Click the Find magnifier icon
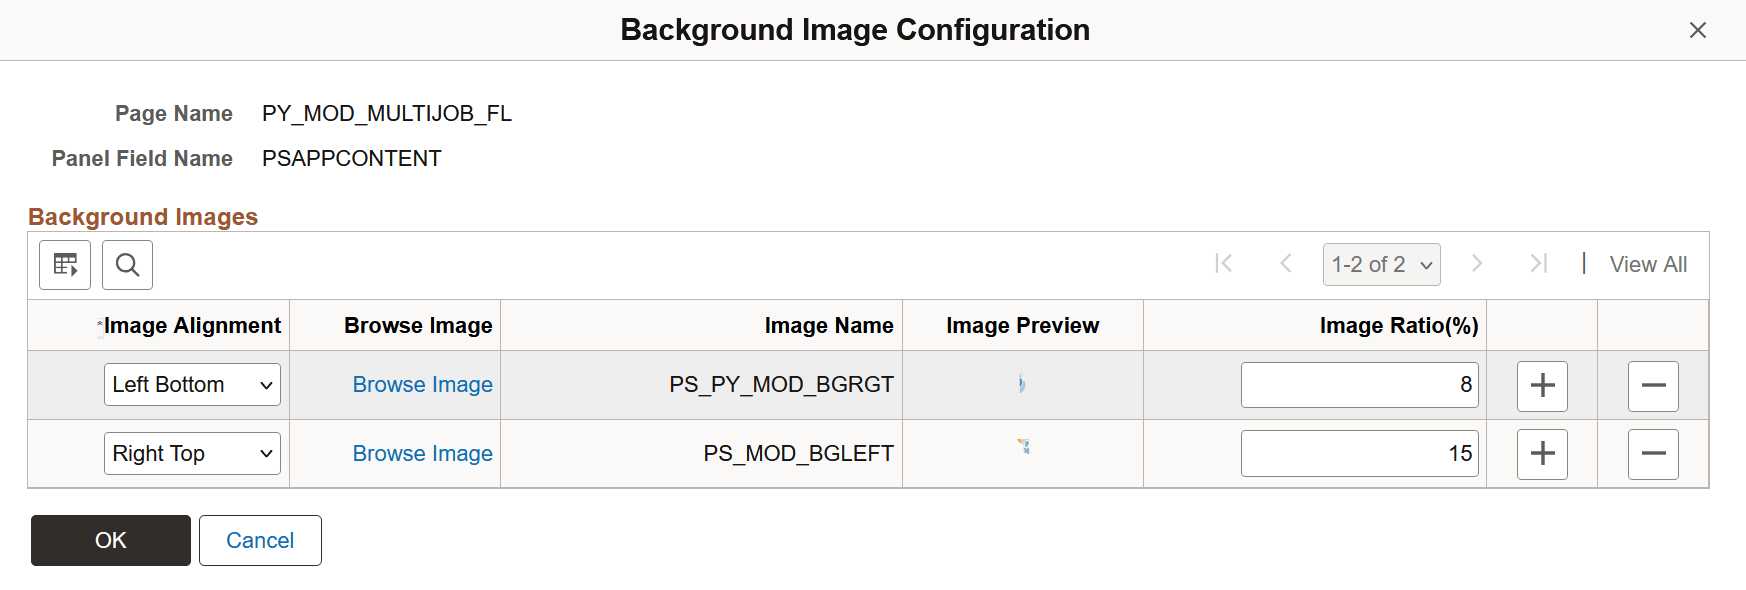Image resolution: width=1746 pixels, height=590 pixels. coord(127,264)
